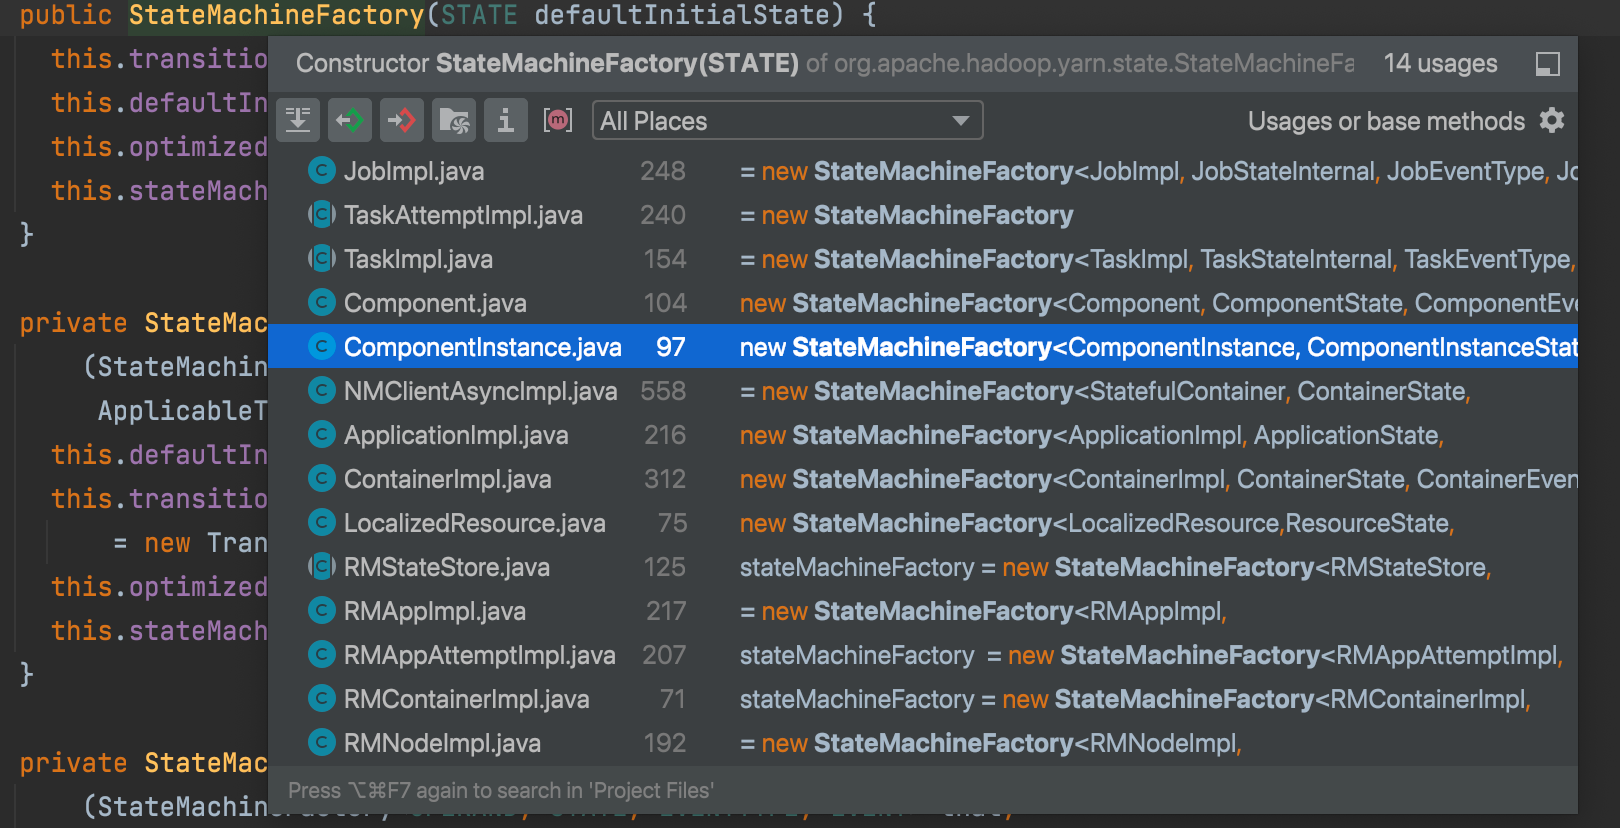Click the folder with pinwheel filter icon
The height and width of the screenshot is (828, 1620).
pos(454,121)
